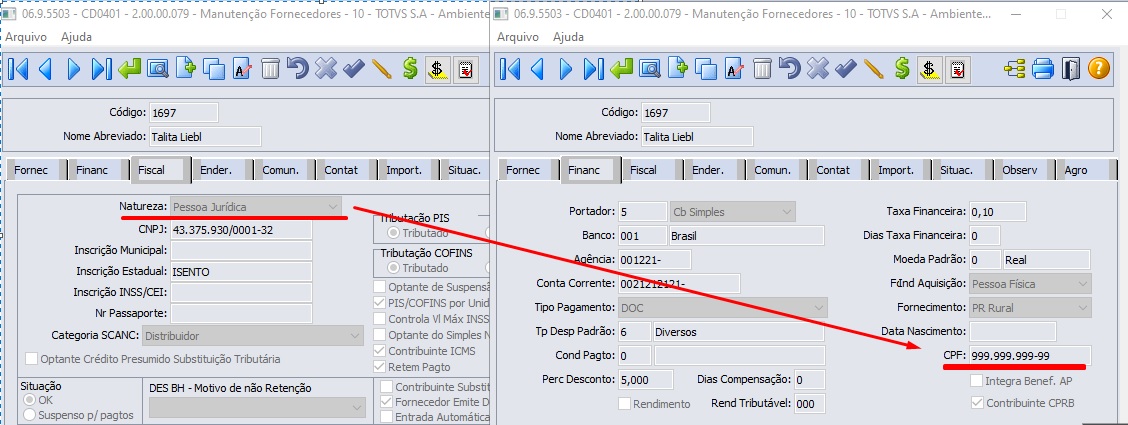
Task: Click trash delete icon in left window
Action: pyautogui.click(x=270, y=69)
